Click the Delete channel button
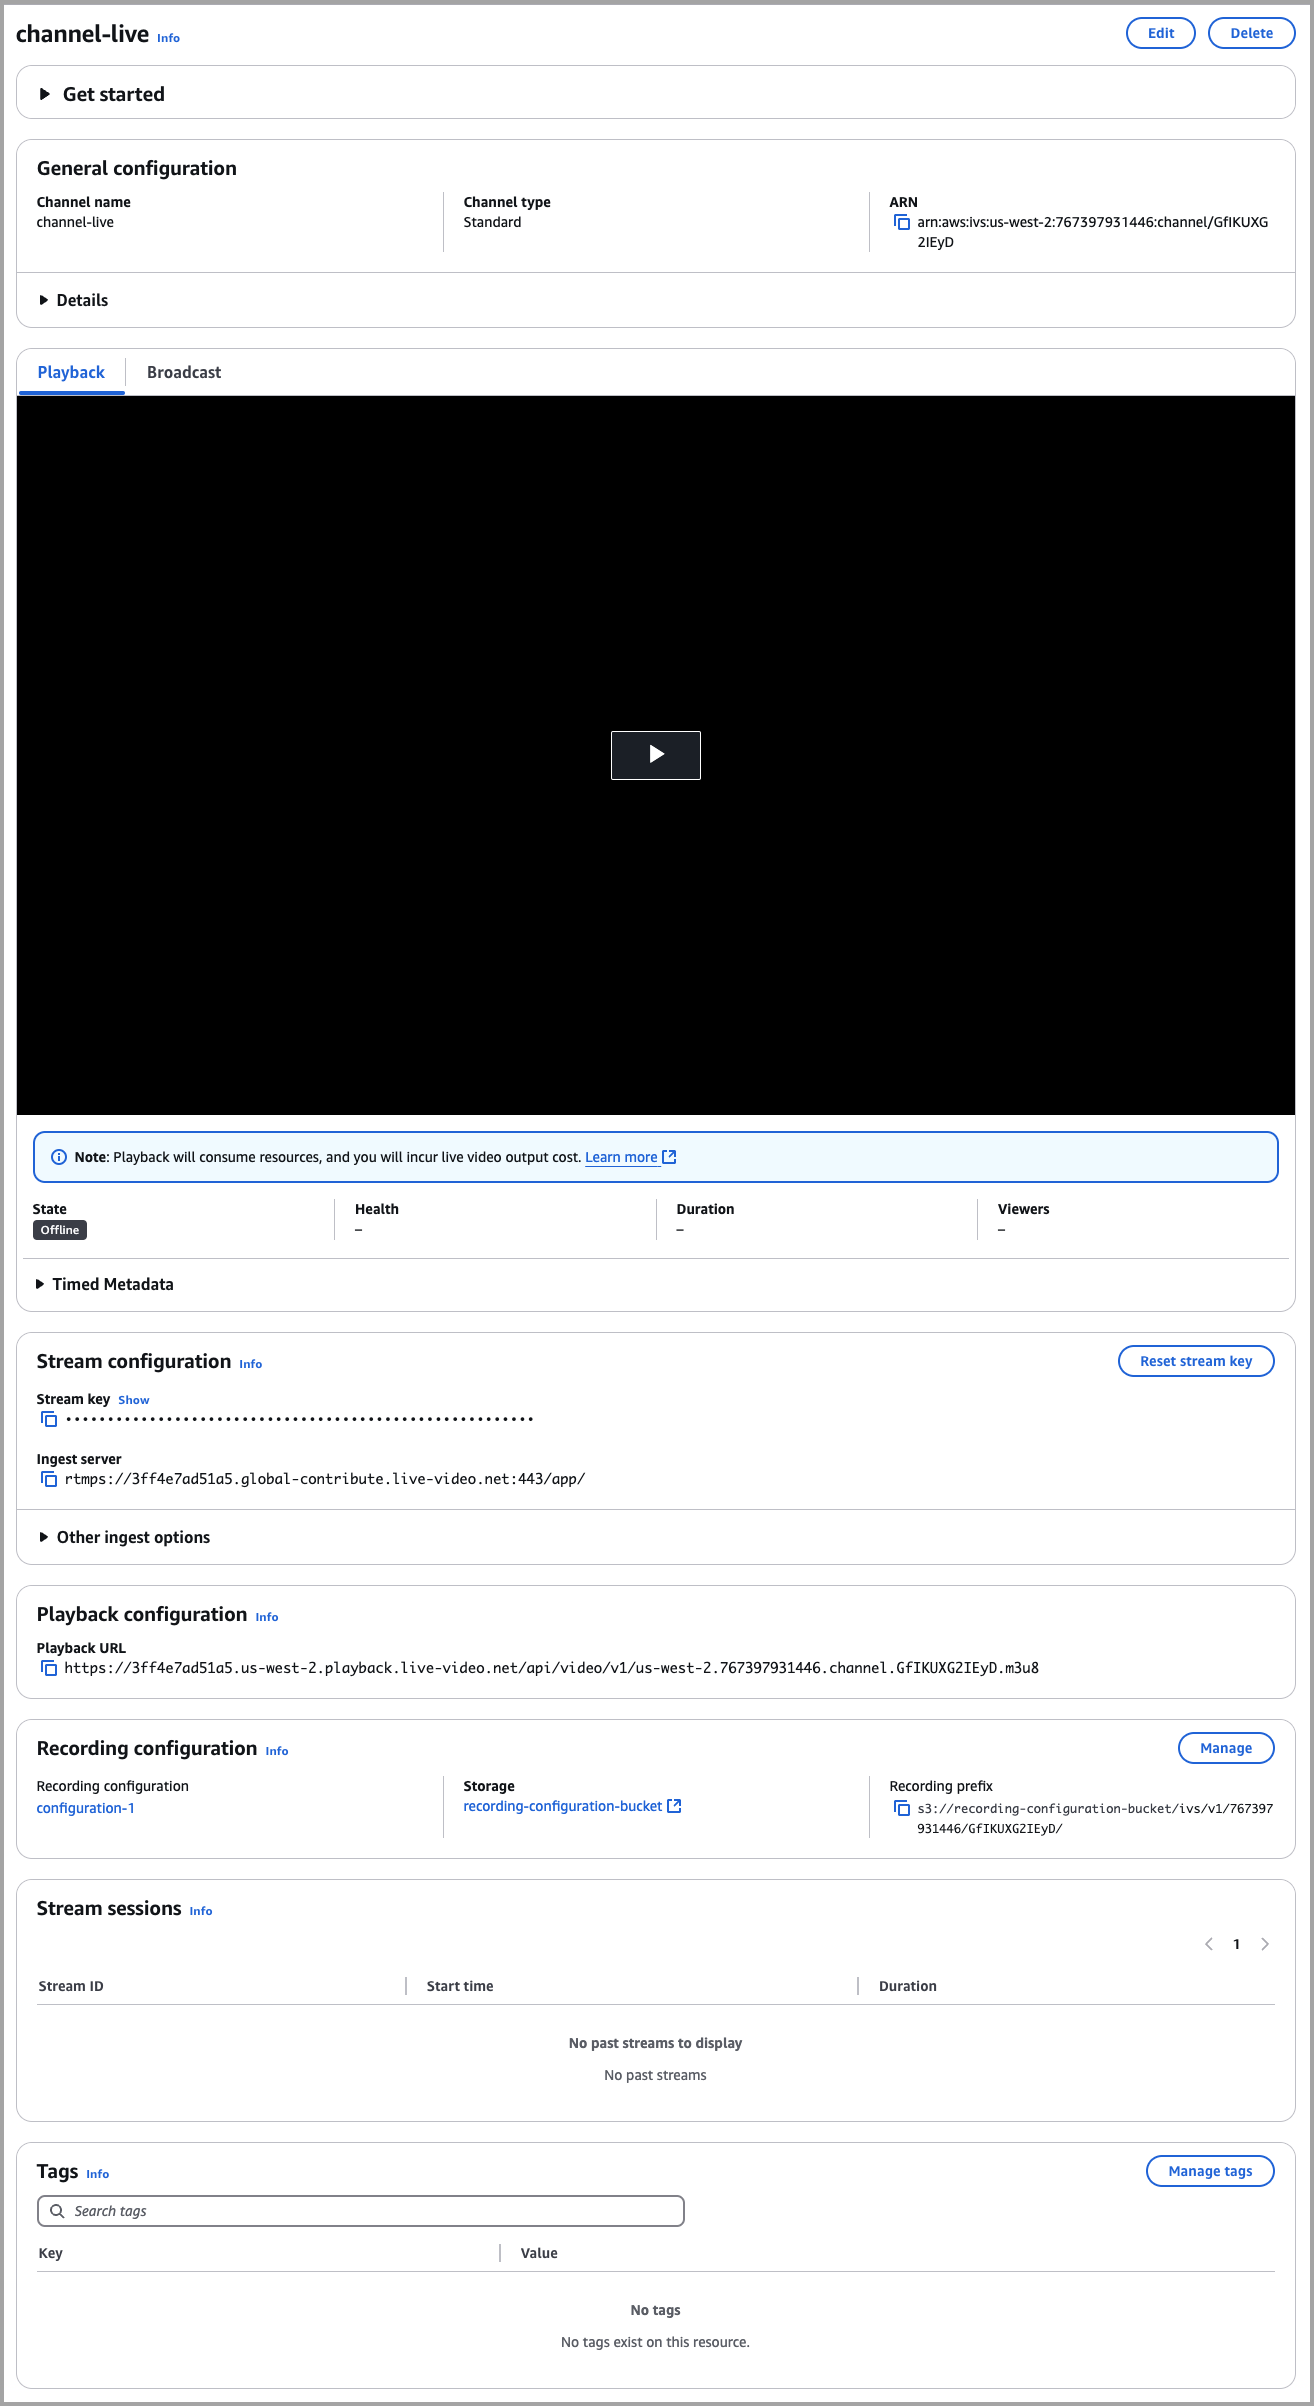The height and width of the screenshot is (2406, 1314). point(1251,33)
